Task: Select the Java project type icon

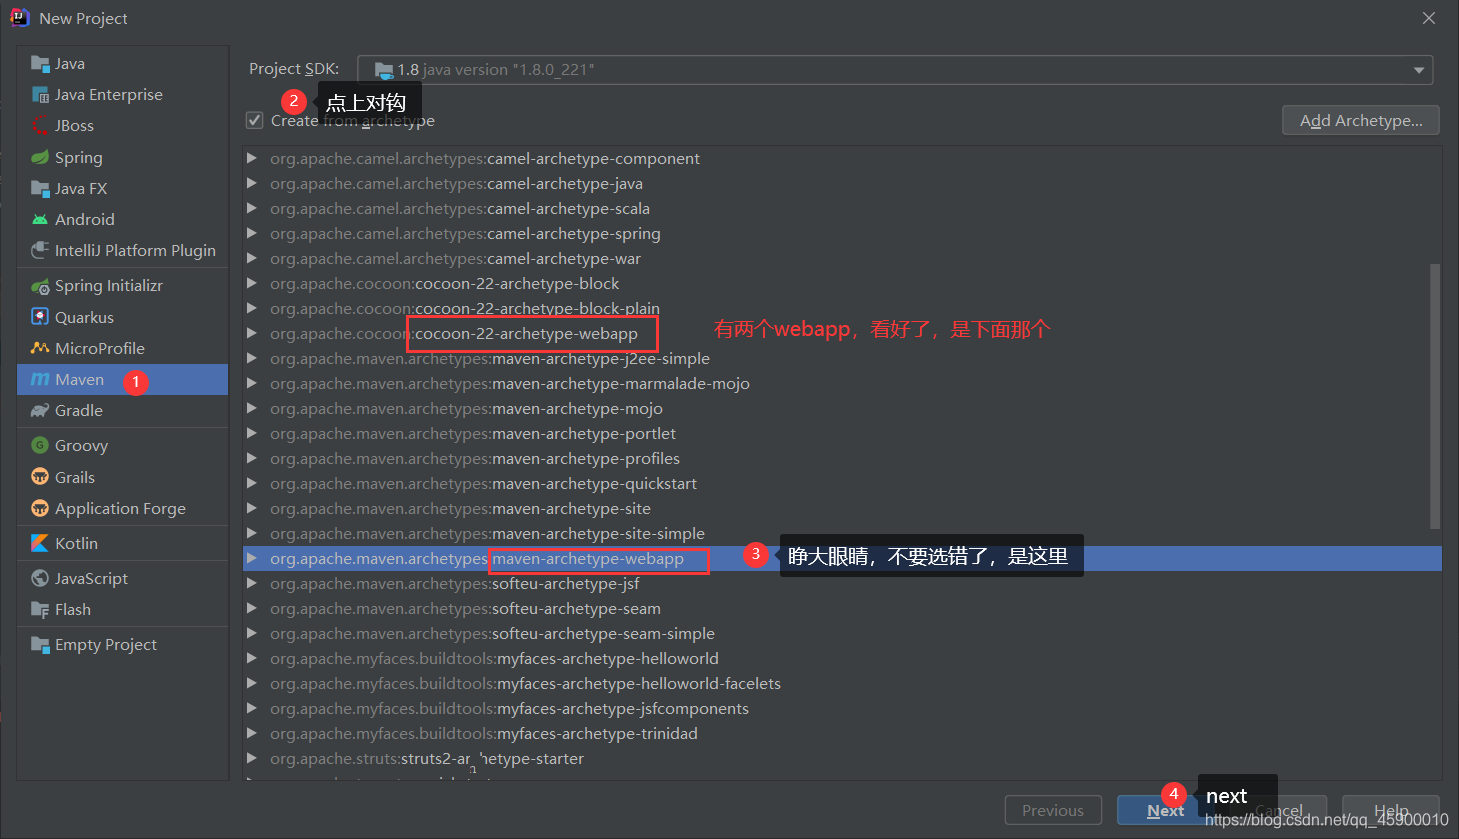Action: (40, 64)
